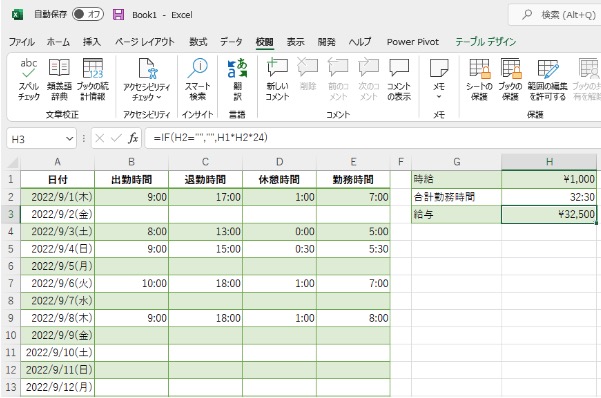Toggle the 自動保存 autosave switch
Screen dimensions: 601x398
(88, 15)
